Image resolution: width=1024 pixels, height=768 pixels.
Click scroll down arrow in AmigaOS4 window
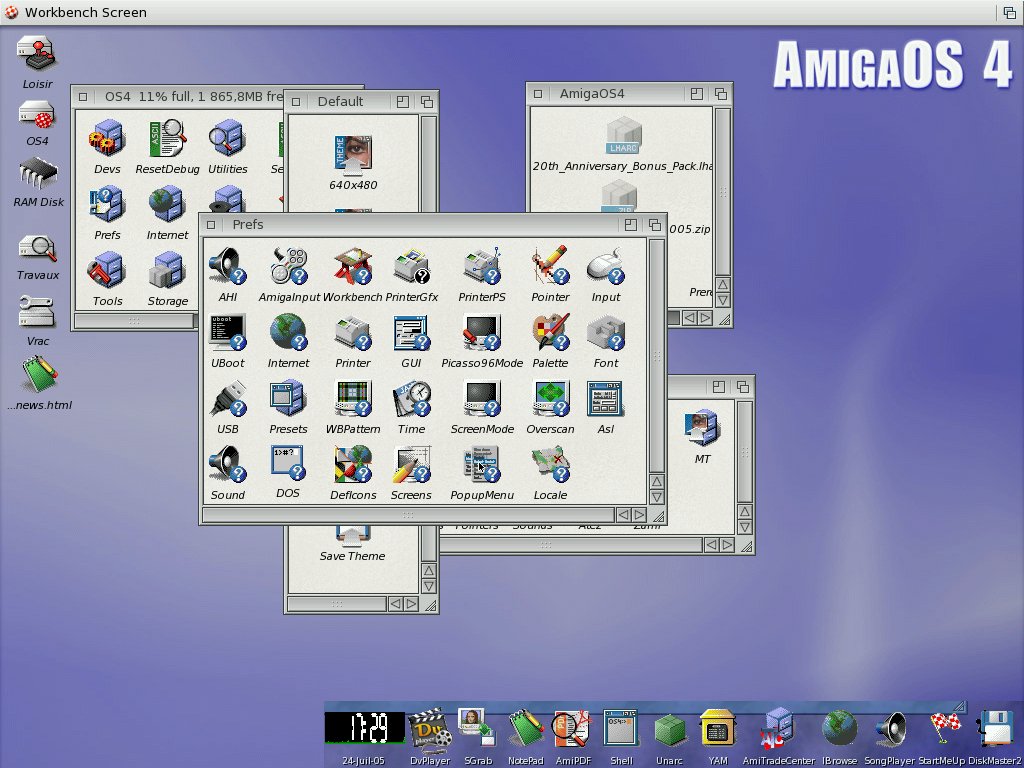723,300
